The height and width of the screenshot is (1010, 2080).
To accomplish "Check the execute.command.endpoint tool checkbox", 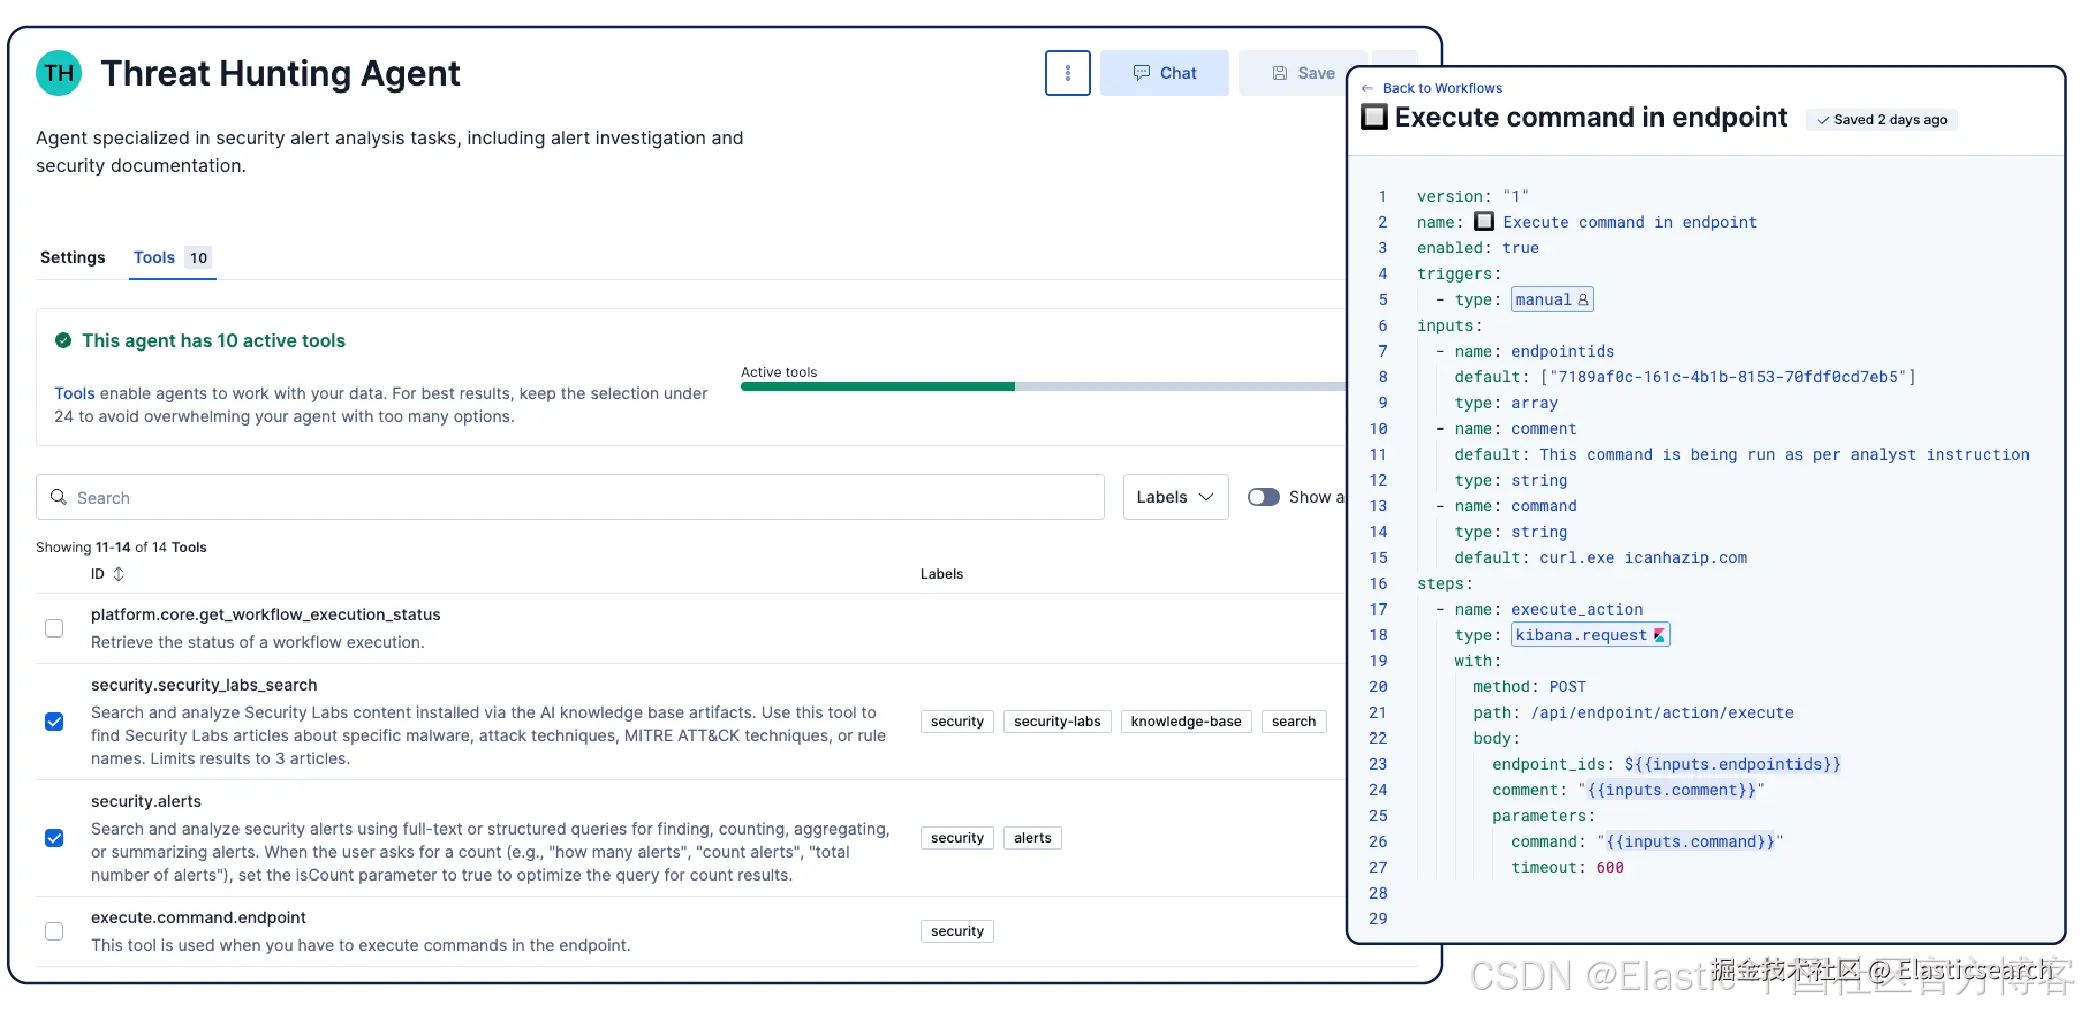I will [54, 931].
